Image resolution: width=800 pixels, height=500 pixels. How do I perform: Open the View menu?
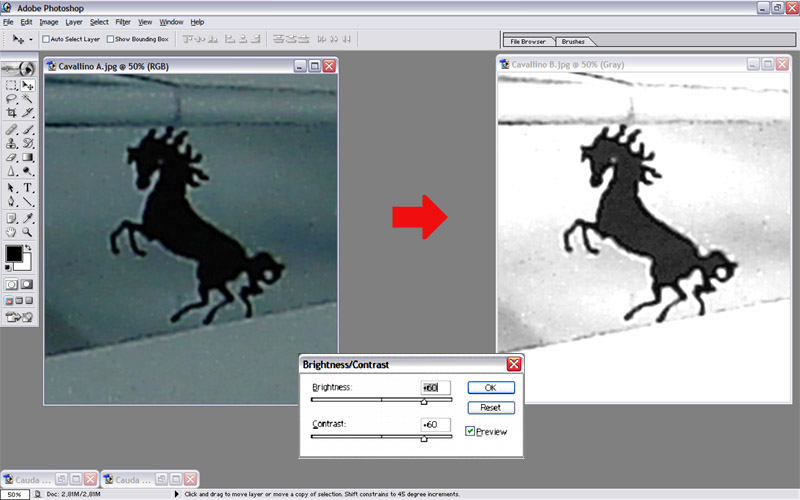(145, 22)
